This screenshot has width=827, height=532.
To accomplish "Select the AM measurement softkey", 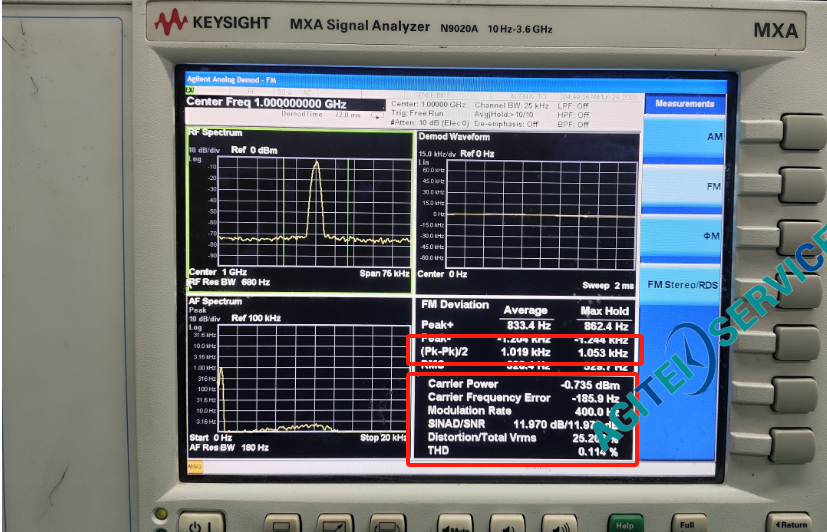I will pyautogui.click(x=684, y=136).
